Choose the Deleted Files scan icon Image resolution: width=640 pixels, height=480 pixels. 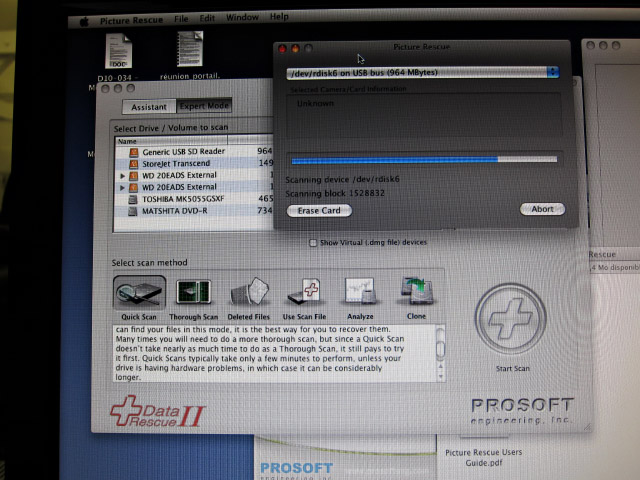click(249, 291)
